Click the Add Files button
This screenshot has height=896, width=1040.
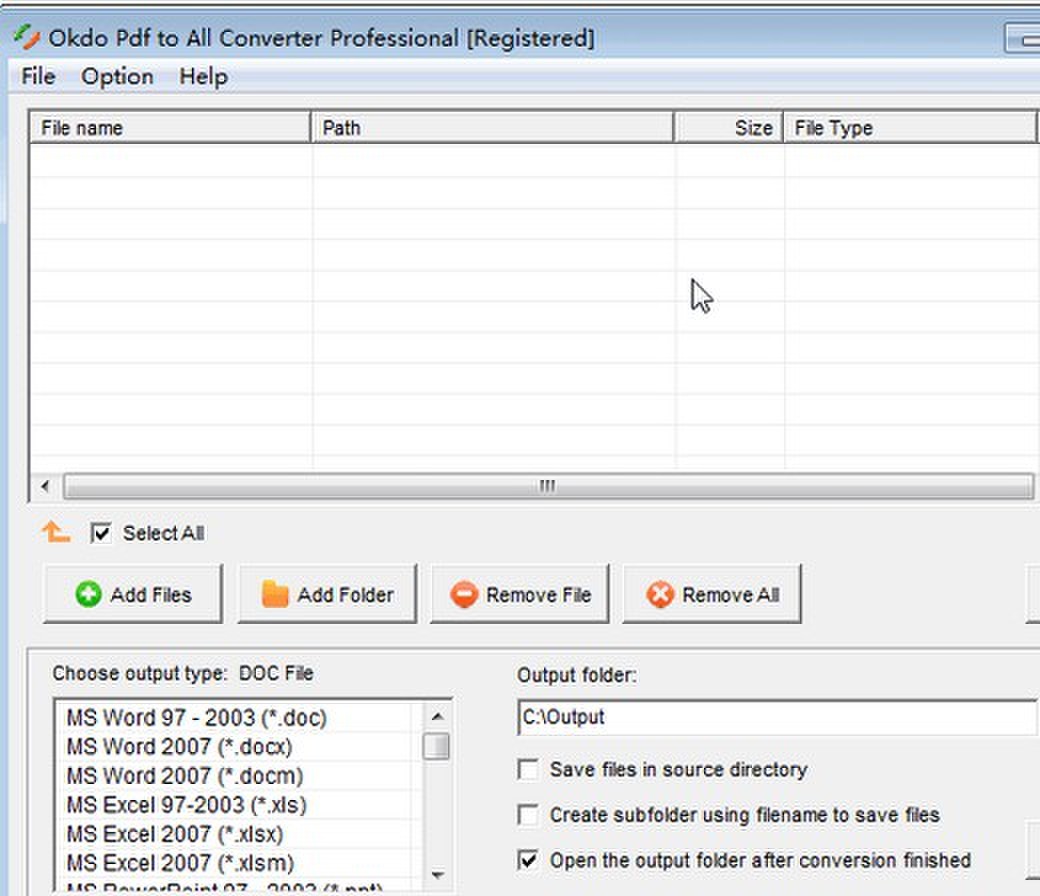click(133, 594)
